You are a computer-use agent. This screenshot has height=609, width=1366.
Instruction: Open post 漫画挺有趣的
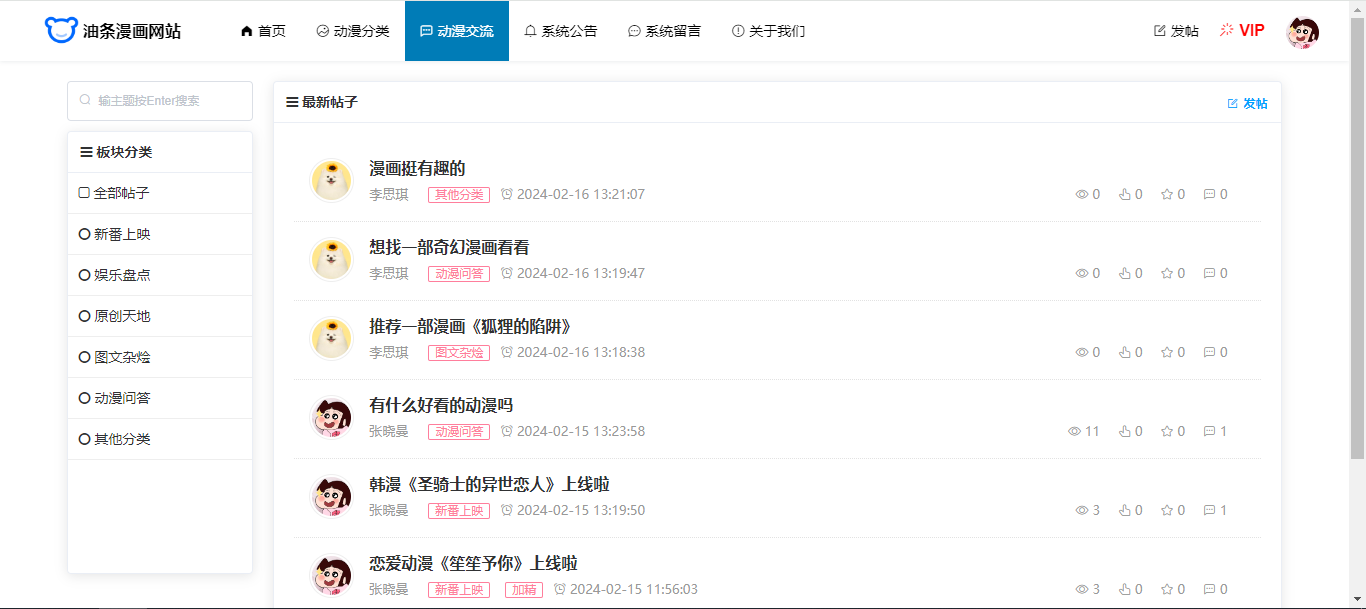point(417,168)
